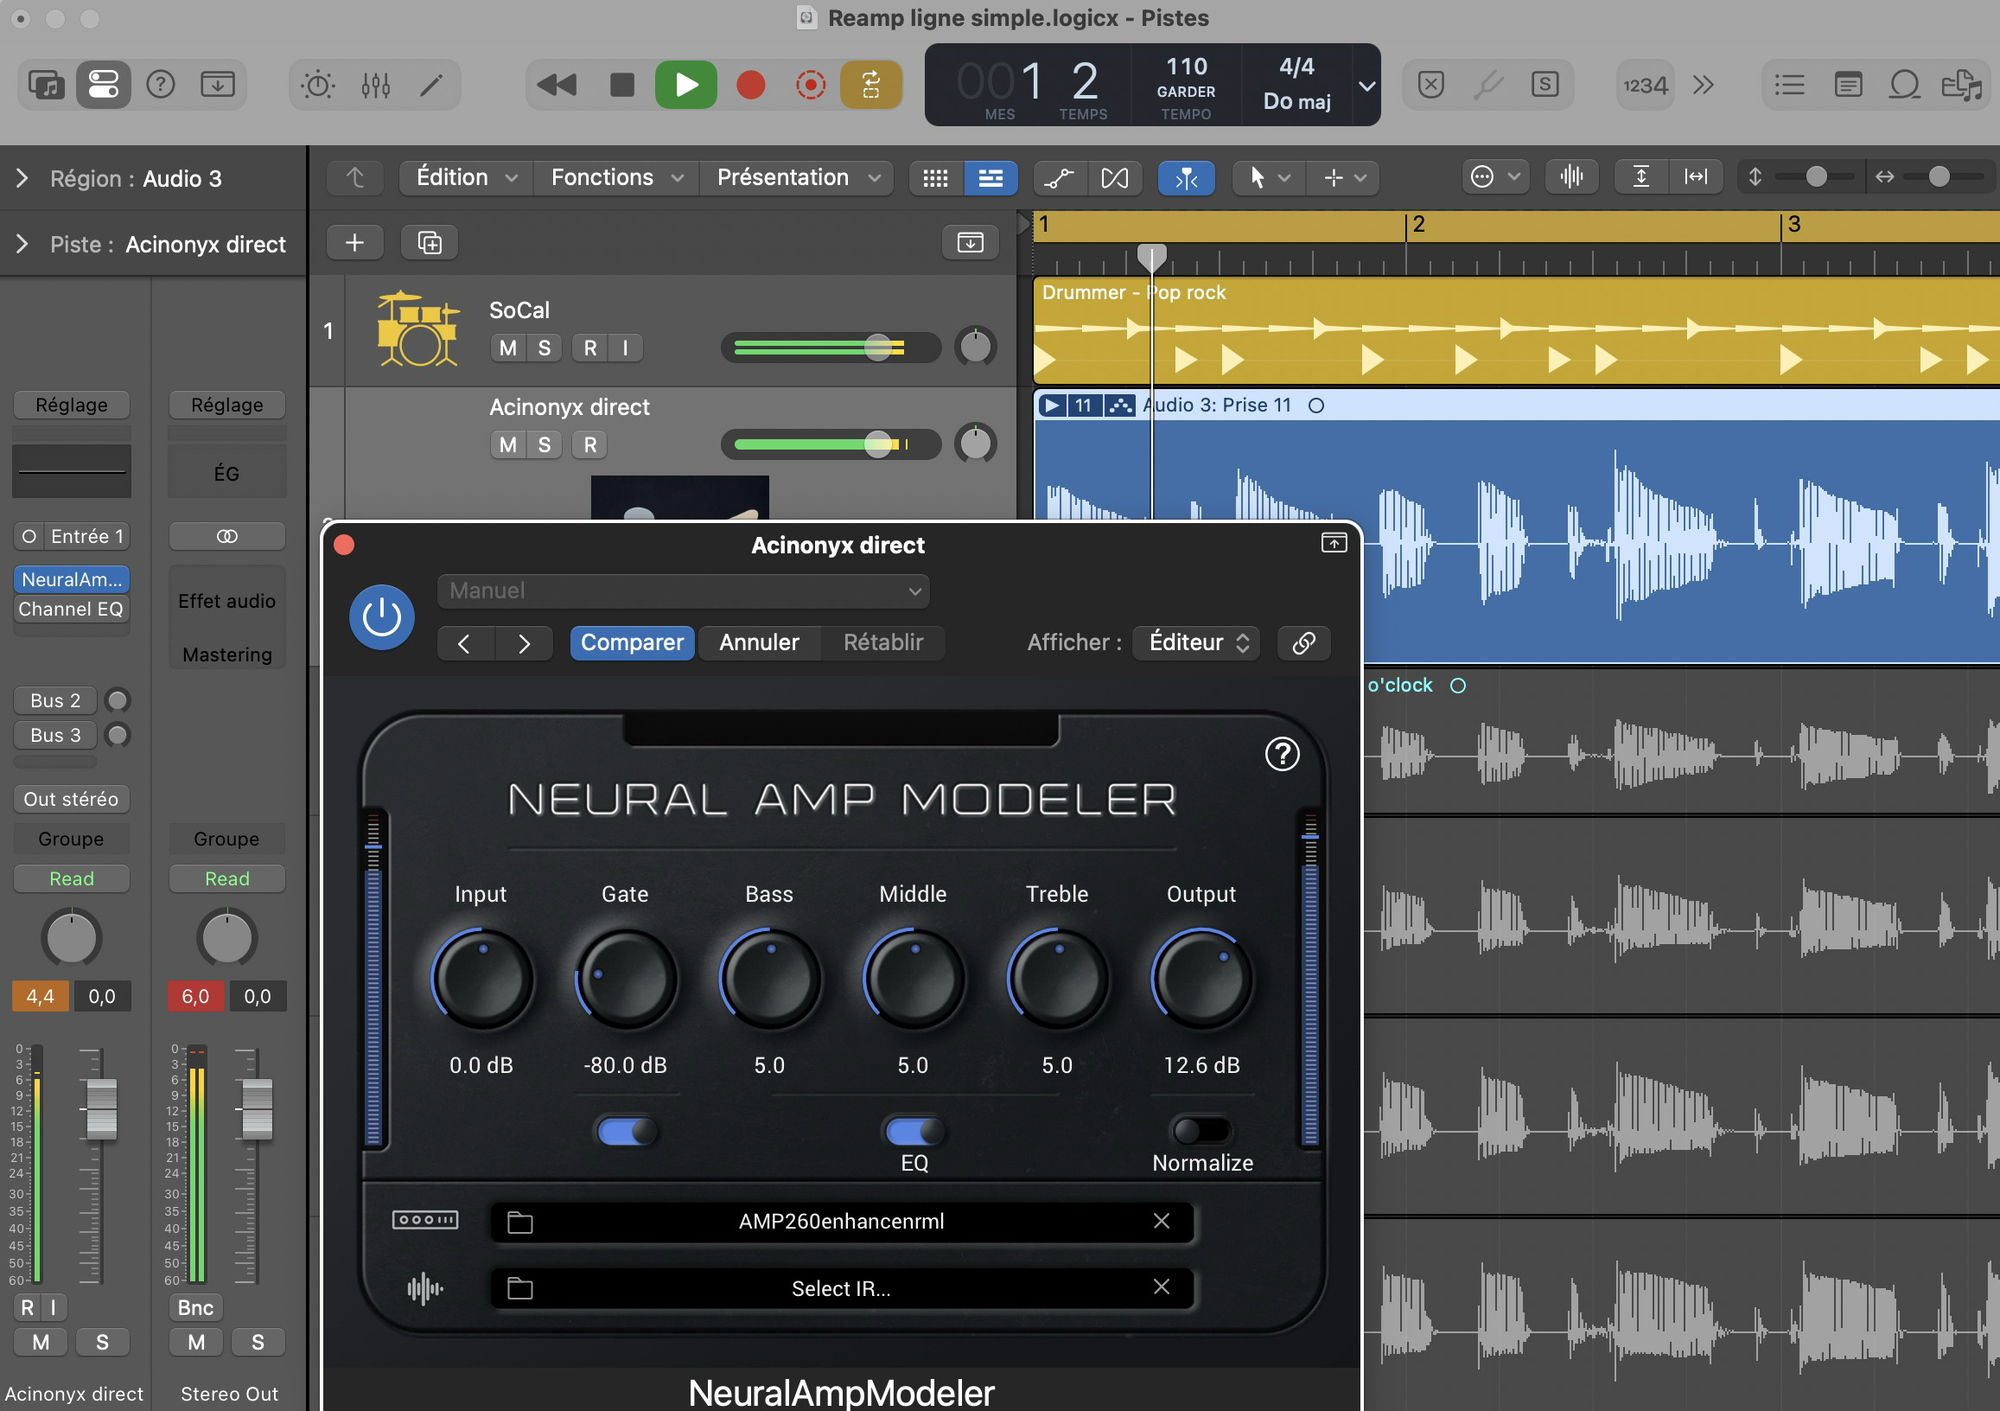Image resolution: width=2000 pixels, height=1411 pixels.
Task: Toggle the noise Gate switch
Action: pyautogui.click(x=626, y=1131)
